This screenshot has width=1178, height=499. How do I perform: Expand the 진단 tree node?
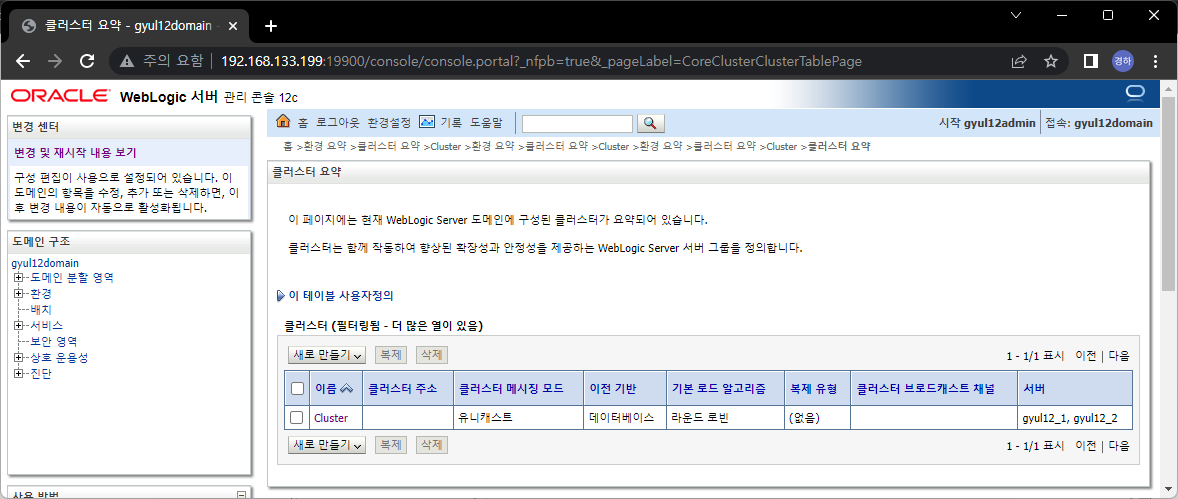(18, 373)
